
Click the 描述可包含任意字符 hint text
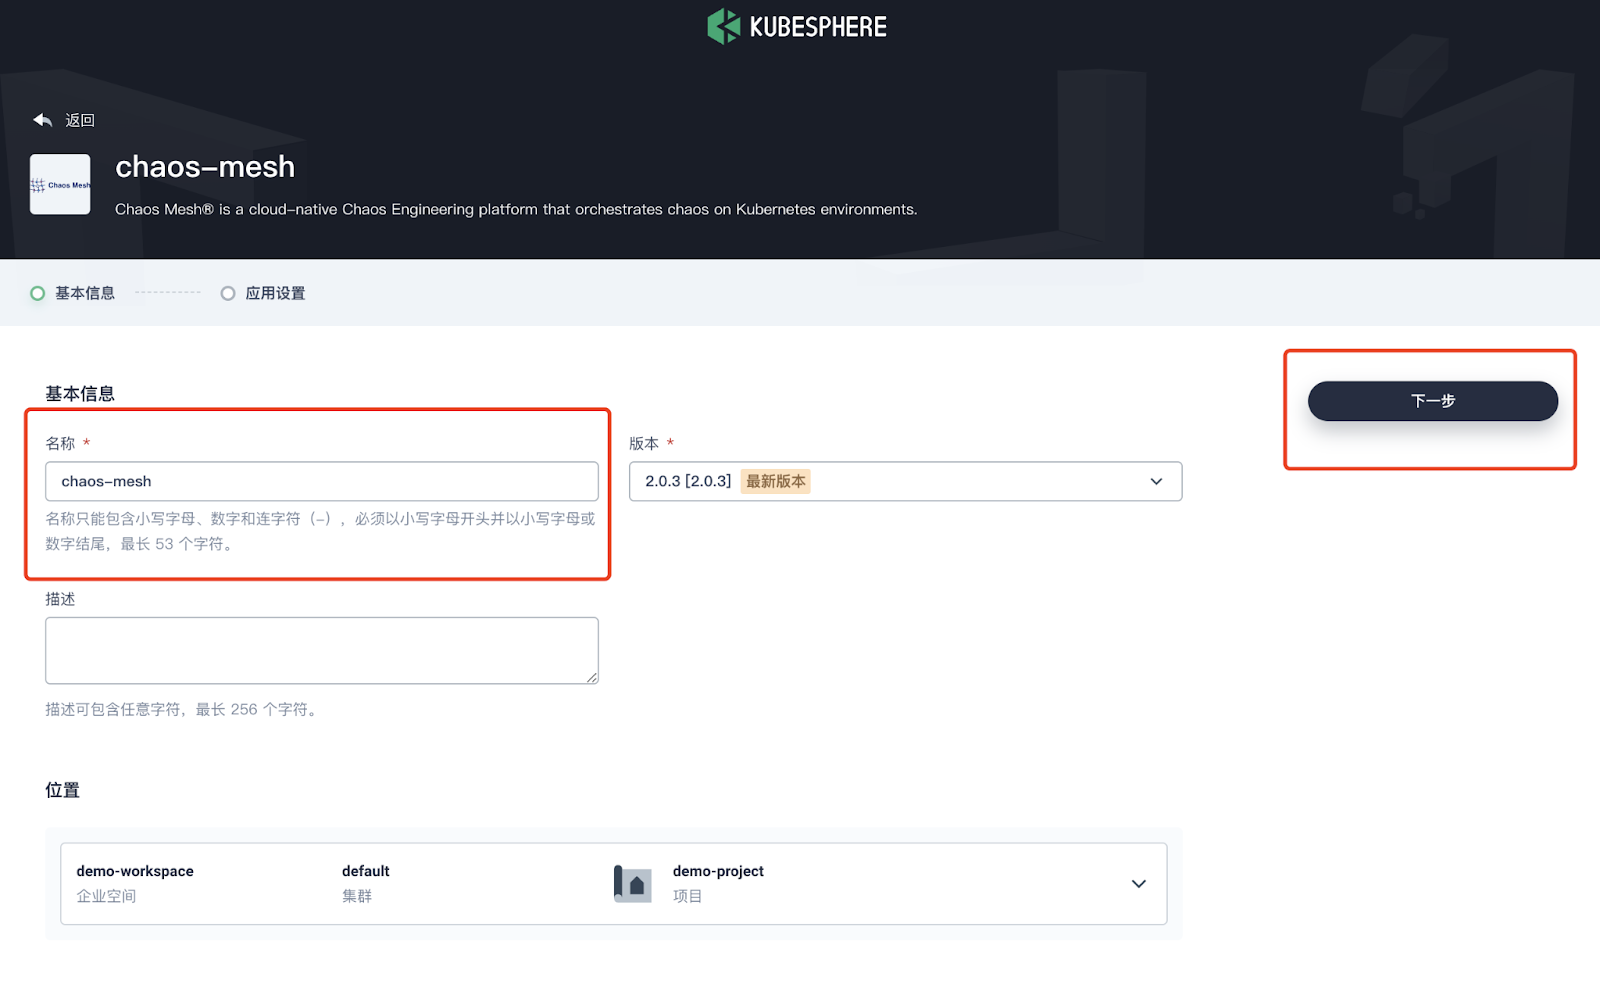(x=182, y=709)
